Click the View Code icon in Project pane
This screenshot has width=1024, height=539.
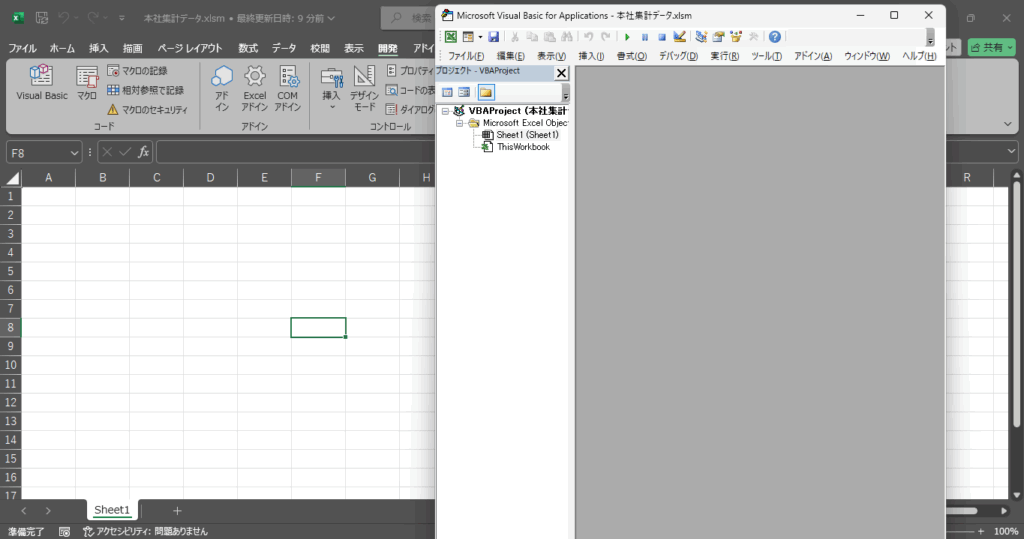(447, 92)
